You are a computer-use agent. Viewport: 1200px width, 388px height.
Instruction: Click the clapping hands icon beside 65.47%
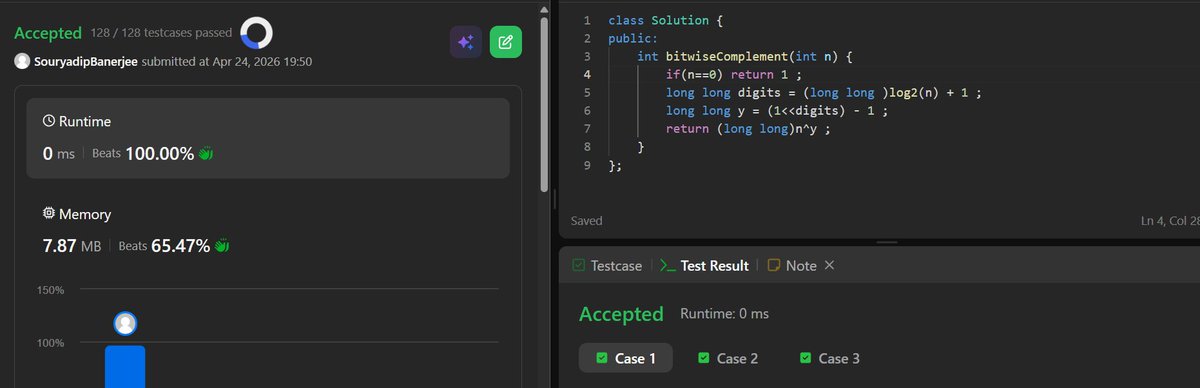[x=223, y=246]
